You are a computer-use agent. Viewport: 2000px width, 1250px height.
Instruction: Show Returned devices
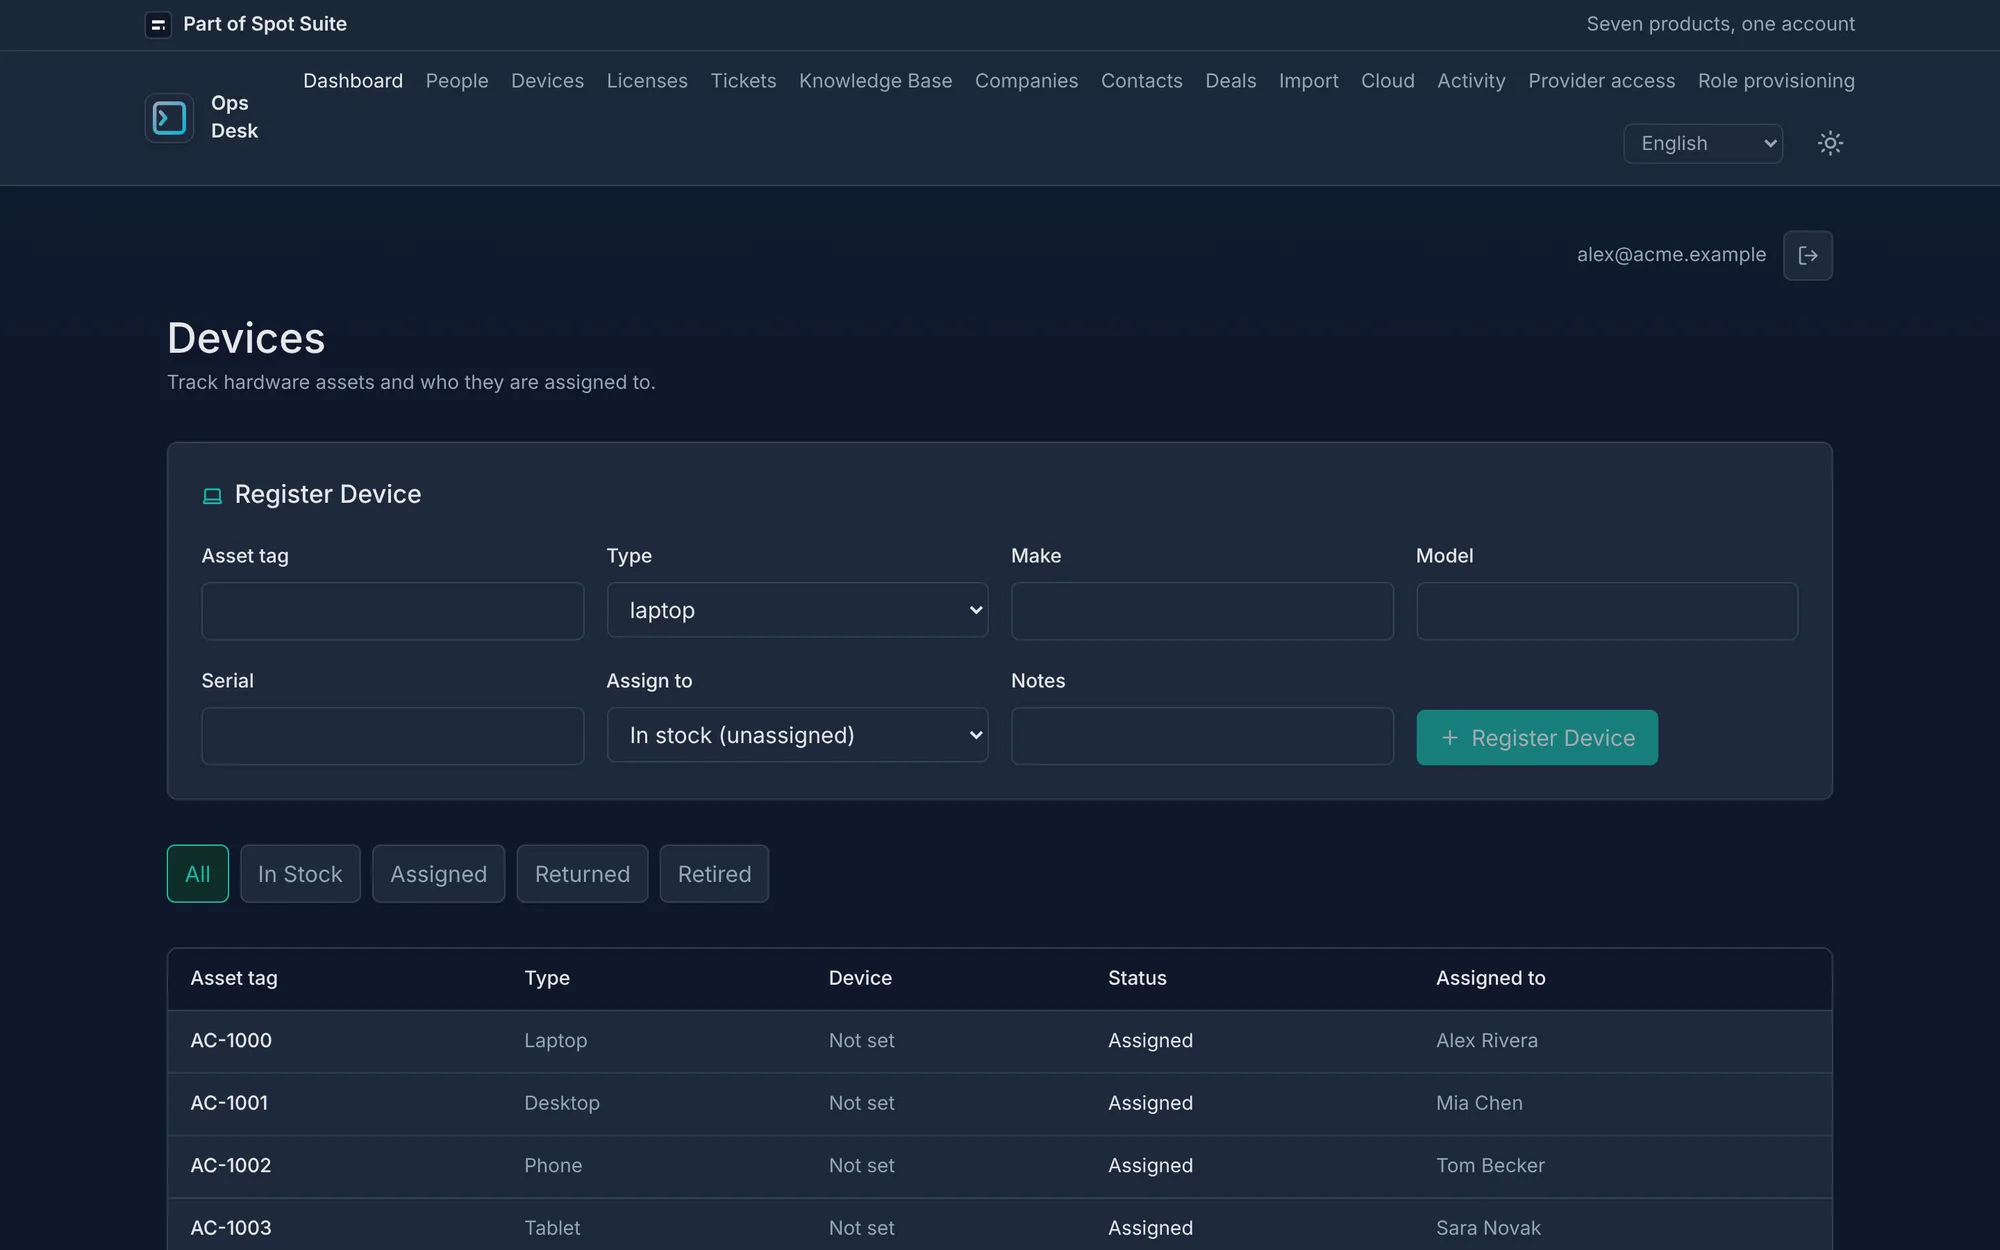[x=582, y=874]
